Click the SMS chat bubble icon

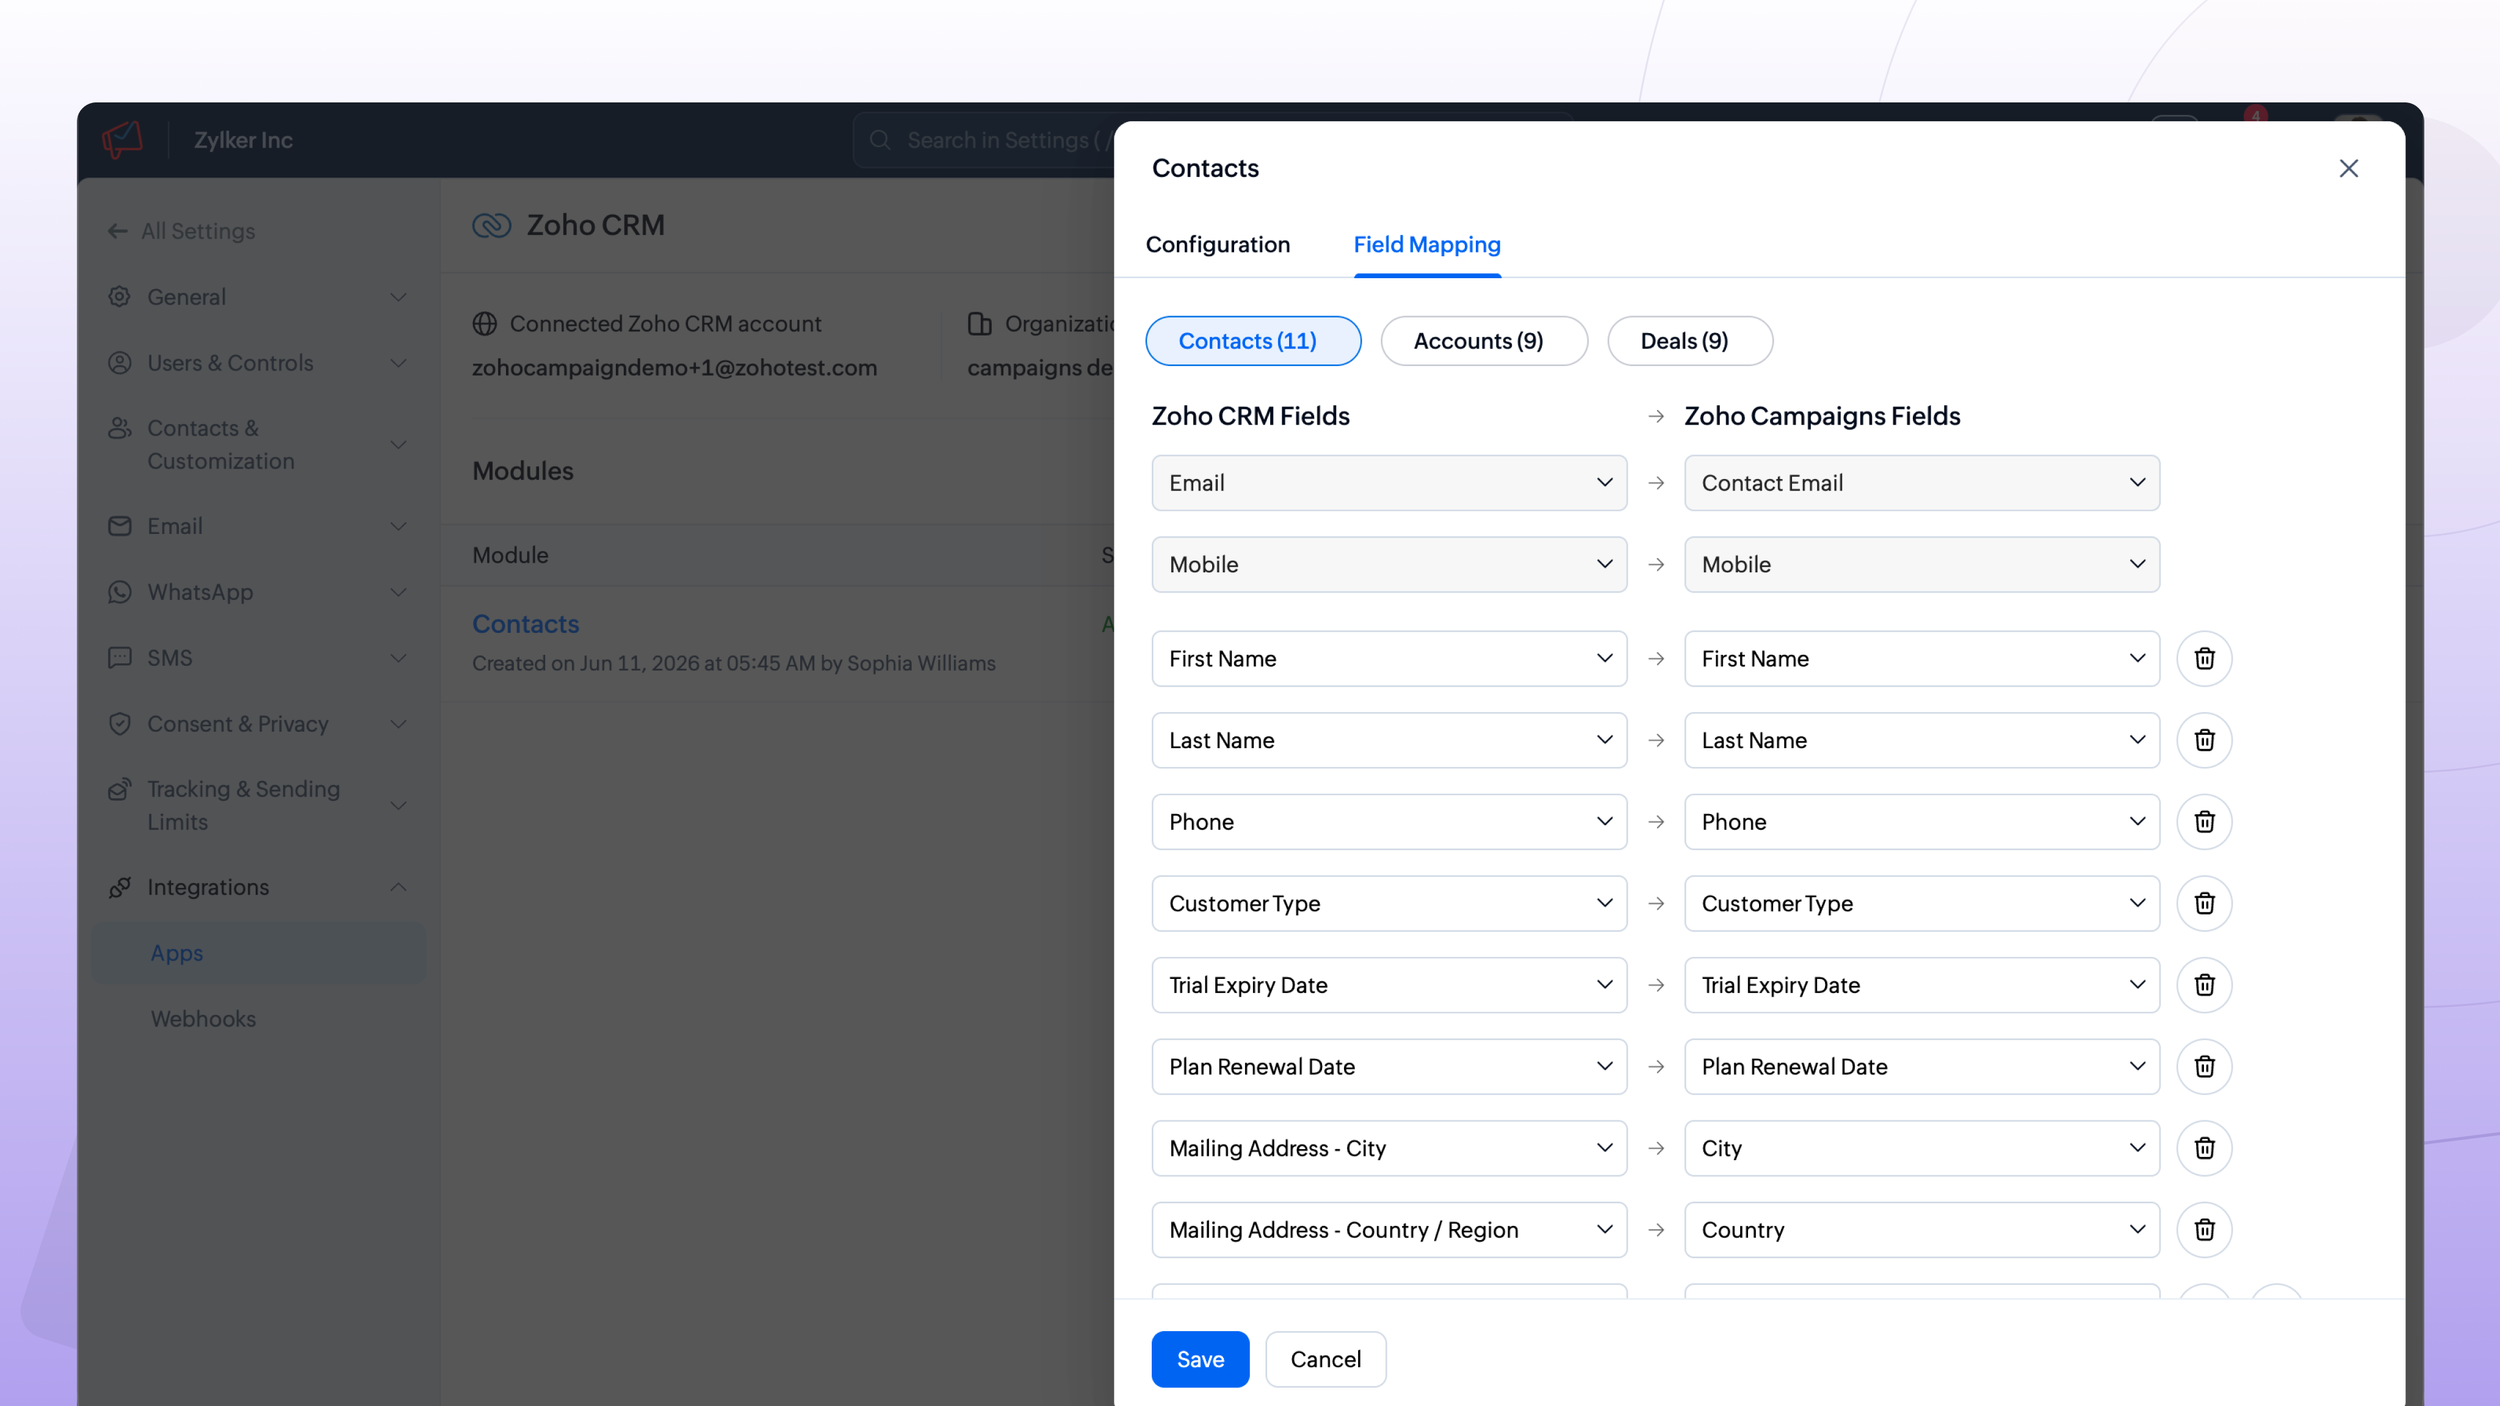point(120,658)
